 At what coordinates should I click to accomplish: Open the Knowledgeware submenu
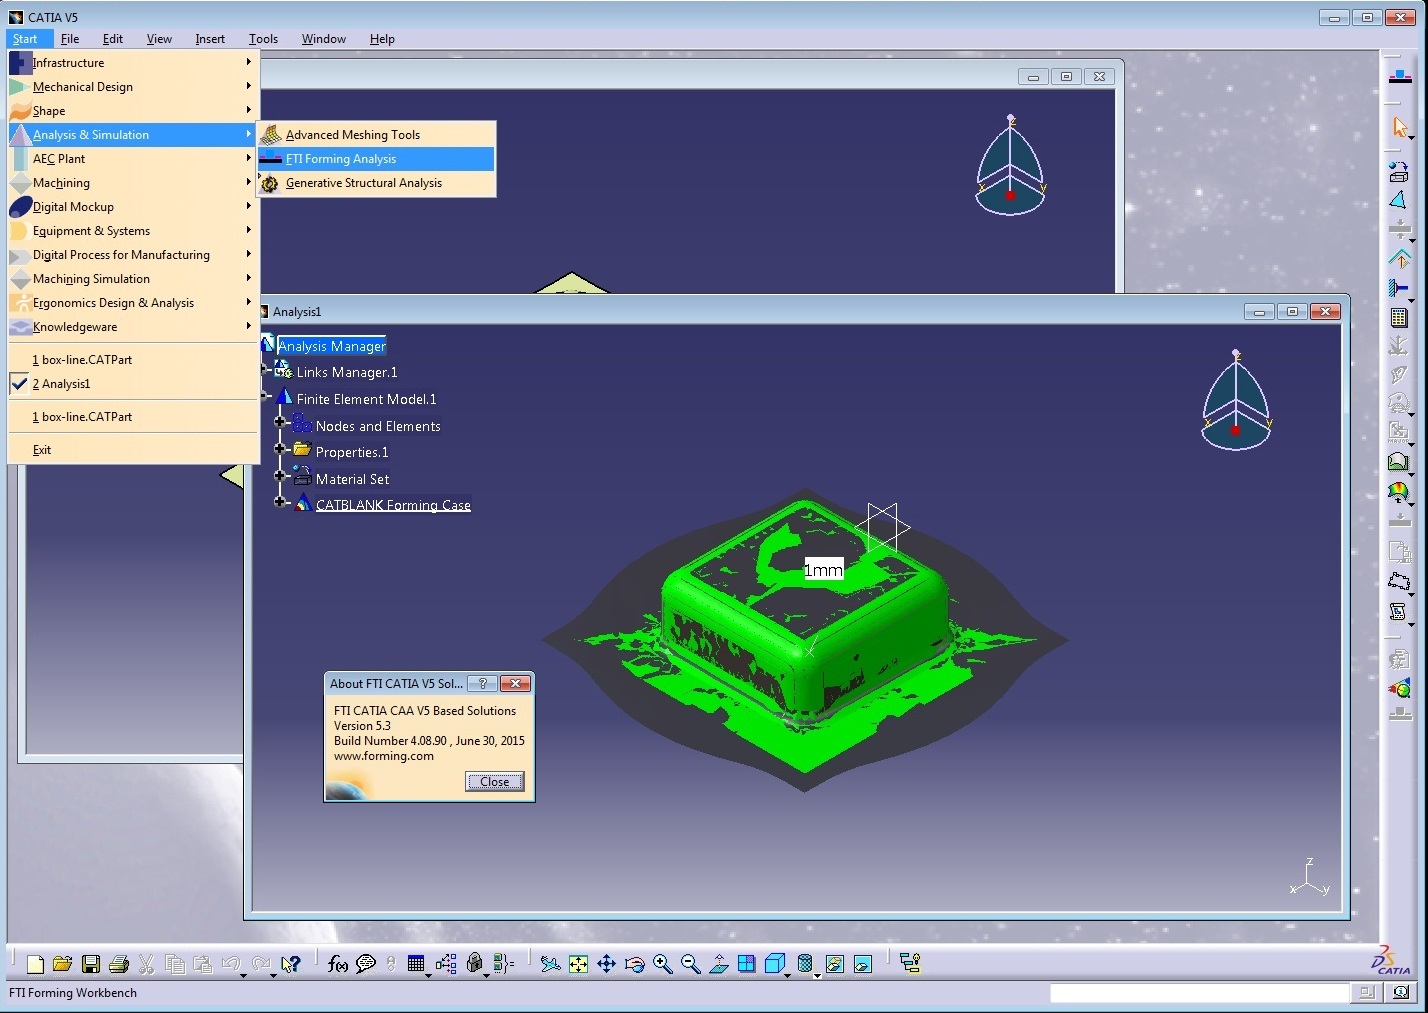(x=133, y=327)
